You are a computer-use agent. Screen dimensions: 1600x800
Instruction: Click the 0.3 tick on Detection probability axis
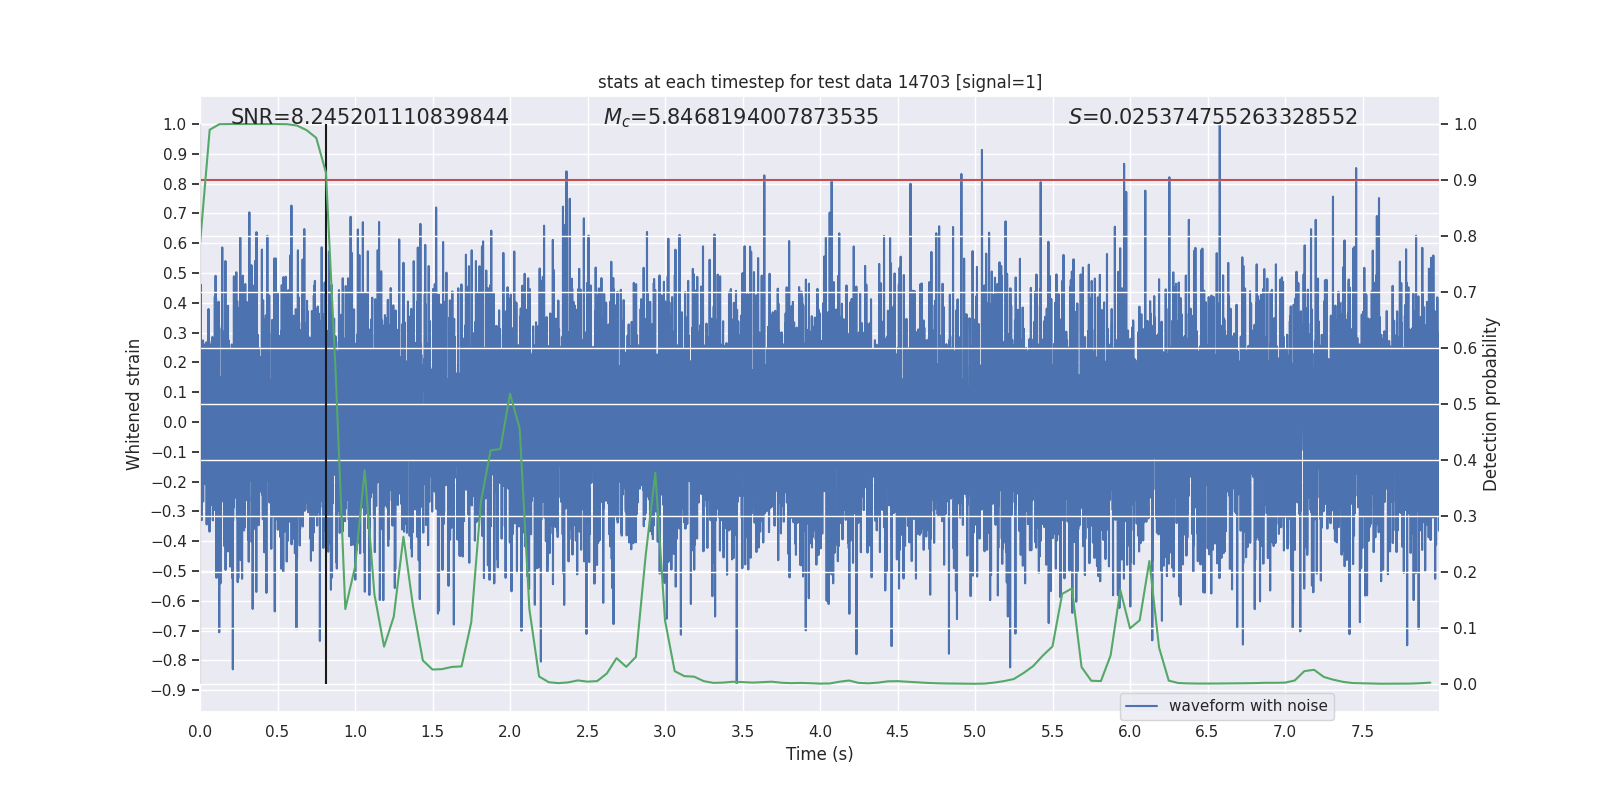tap(1465, 517)
